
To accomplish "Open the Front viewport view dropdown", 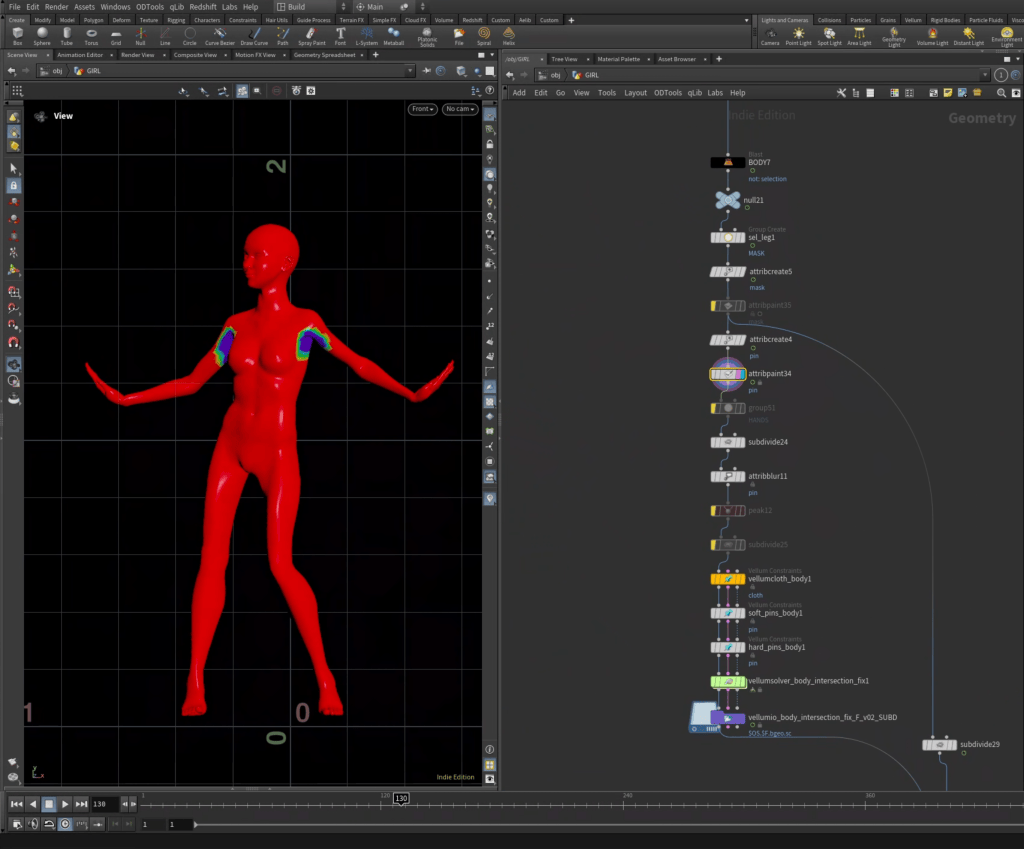I will [x=423, y=109].
